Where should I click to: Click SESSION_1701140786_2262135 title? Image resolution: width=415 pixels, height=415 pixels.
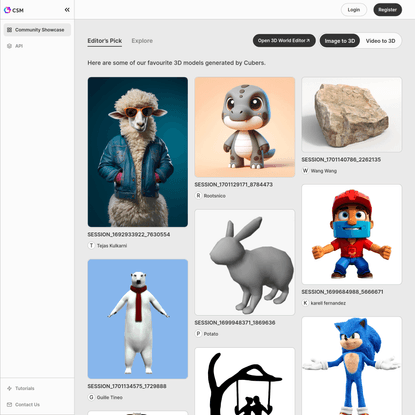pos(341,160)
